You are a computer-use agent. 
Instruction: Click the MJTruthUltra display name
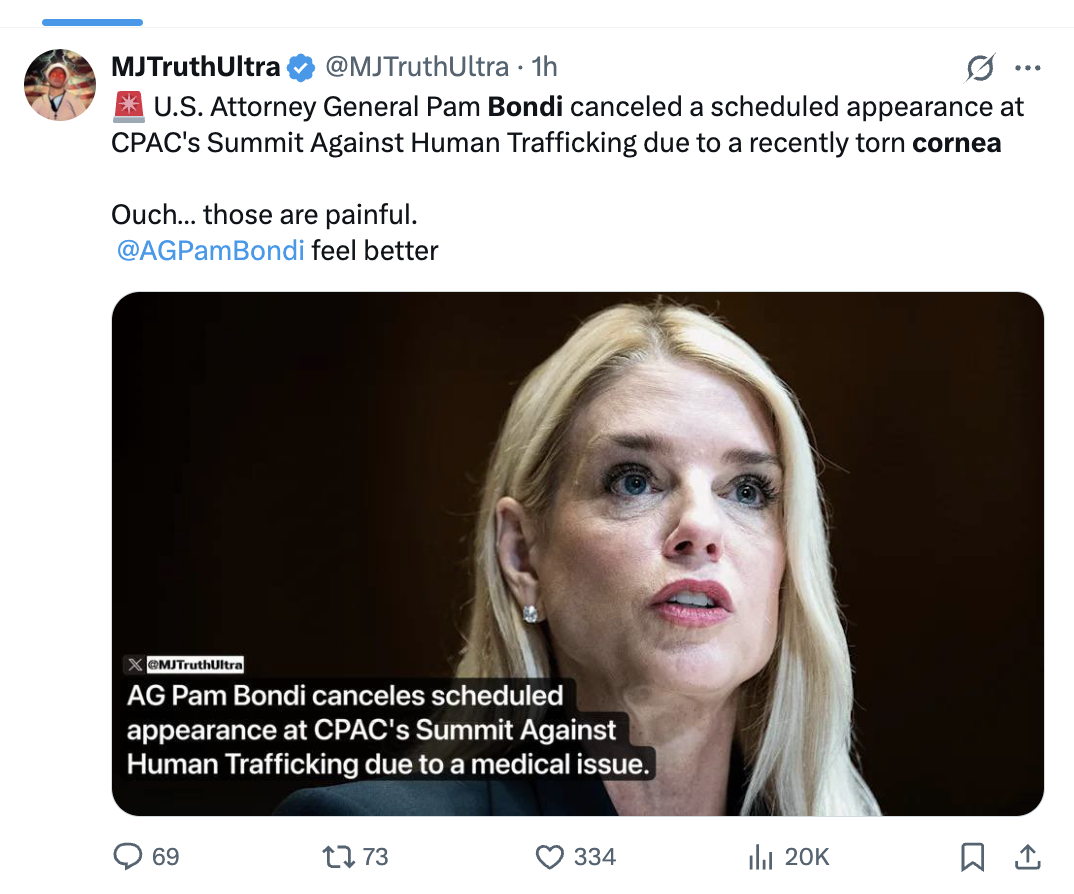(x=196, y=68)
